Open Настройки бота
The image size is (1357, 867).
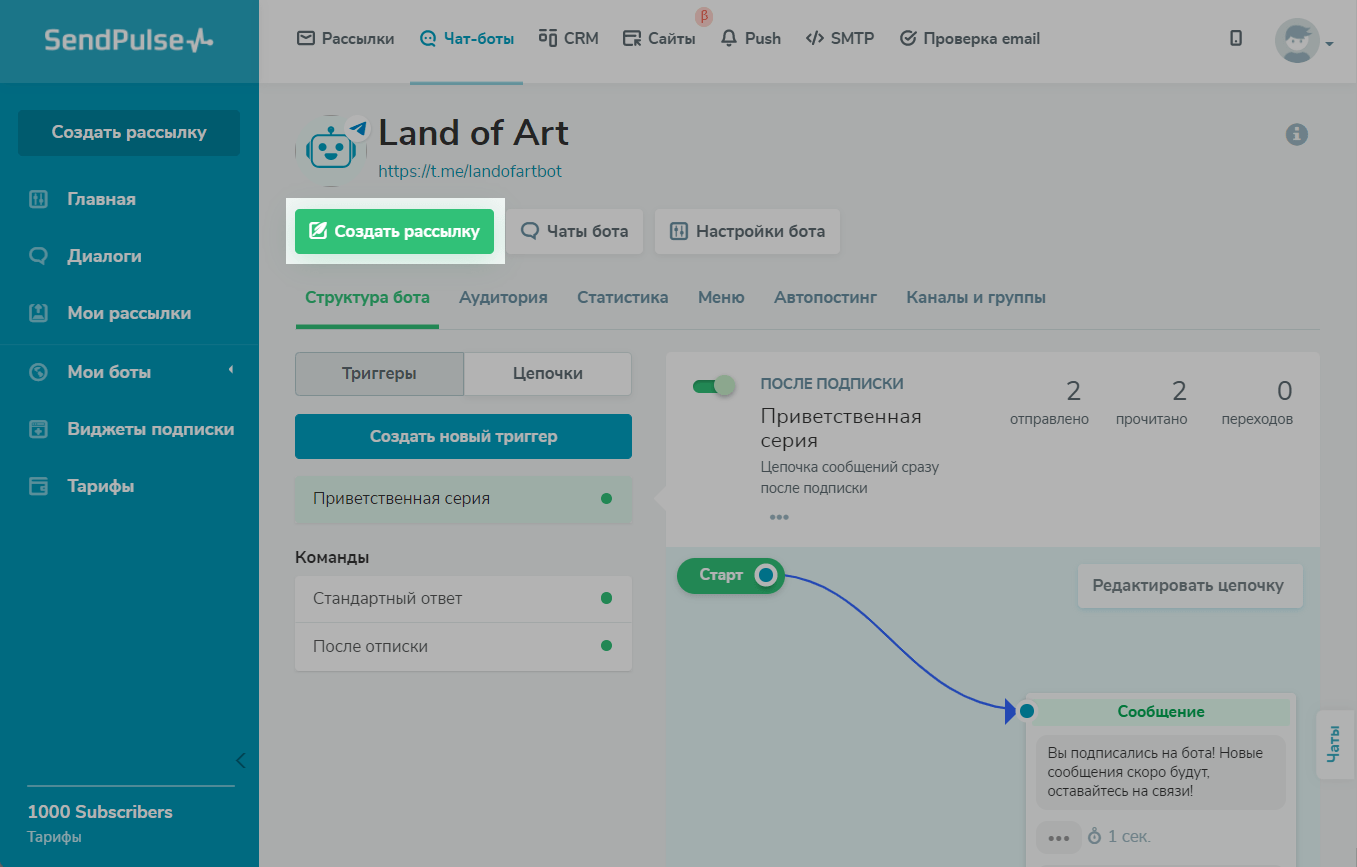click(748, 231)
